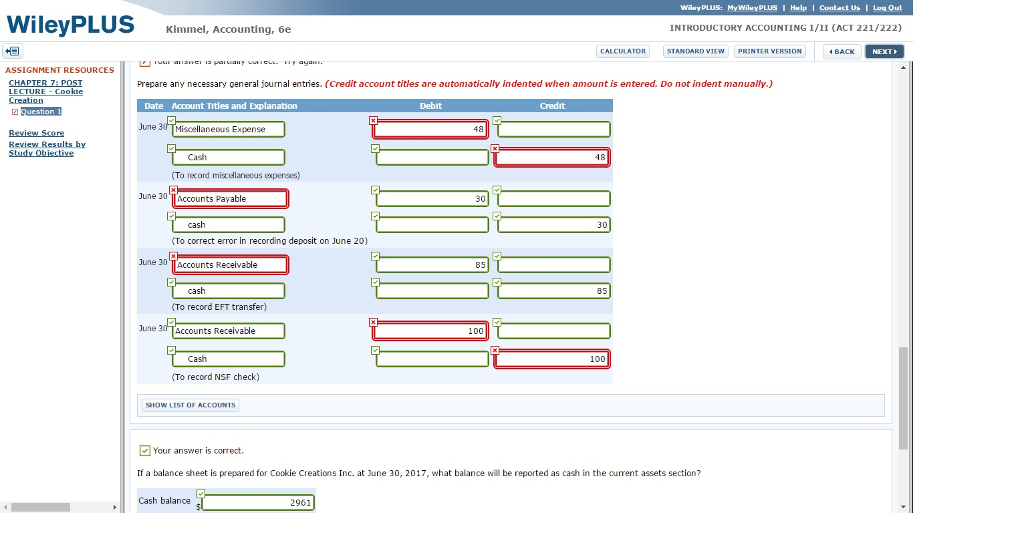This screenshot has width=1024, height=557.
Task: Select Question 1 in assignment sidebar
Action: tap(40, 111)
